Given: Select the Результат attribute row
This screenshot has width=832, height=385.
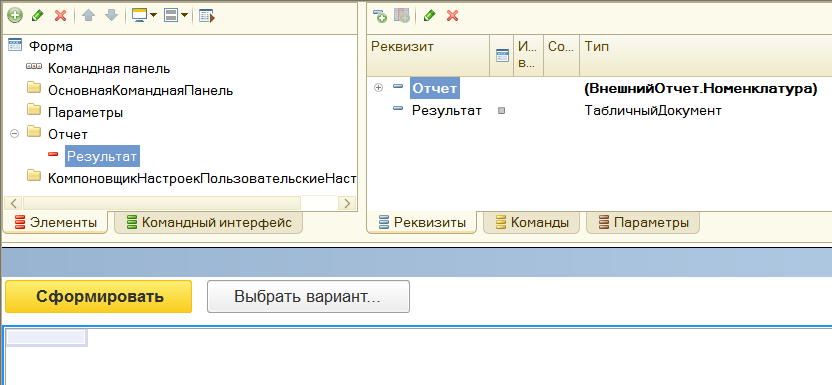Looking at the screenshot, I should click(447, 111).
